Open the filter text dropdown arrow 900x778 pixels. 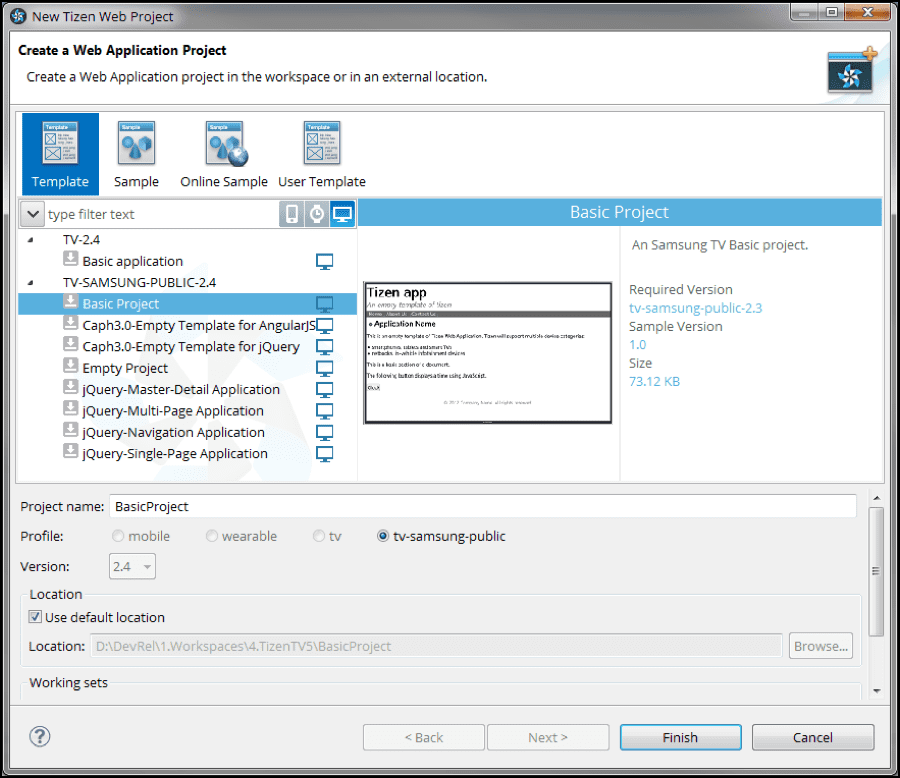(31, 213)
